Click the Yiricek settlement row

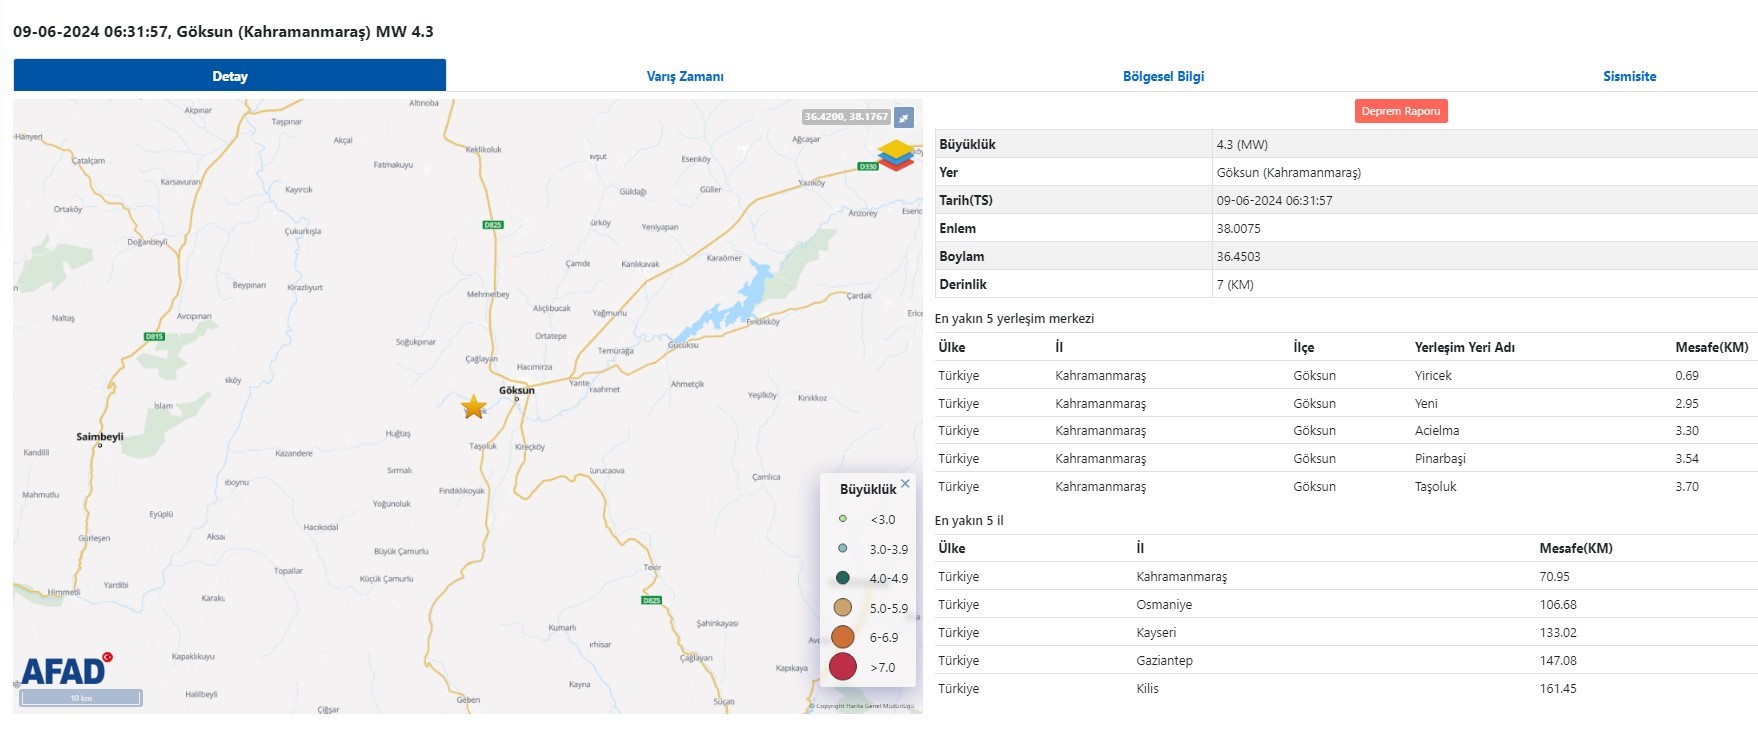[x=1433, y=376]
